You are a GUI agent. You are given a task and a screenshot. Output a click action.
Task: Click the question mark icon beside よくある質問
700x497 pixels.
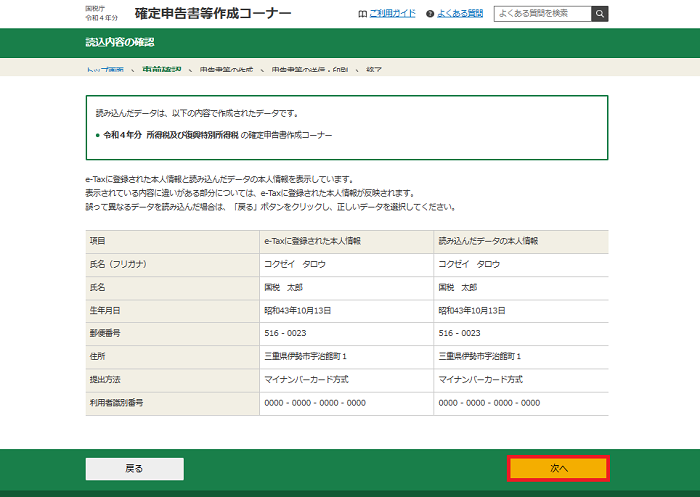(429, 14)
